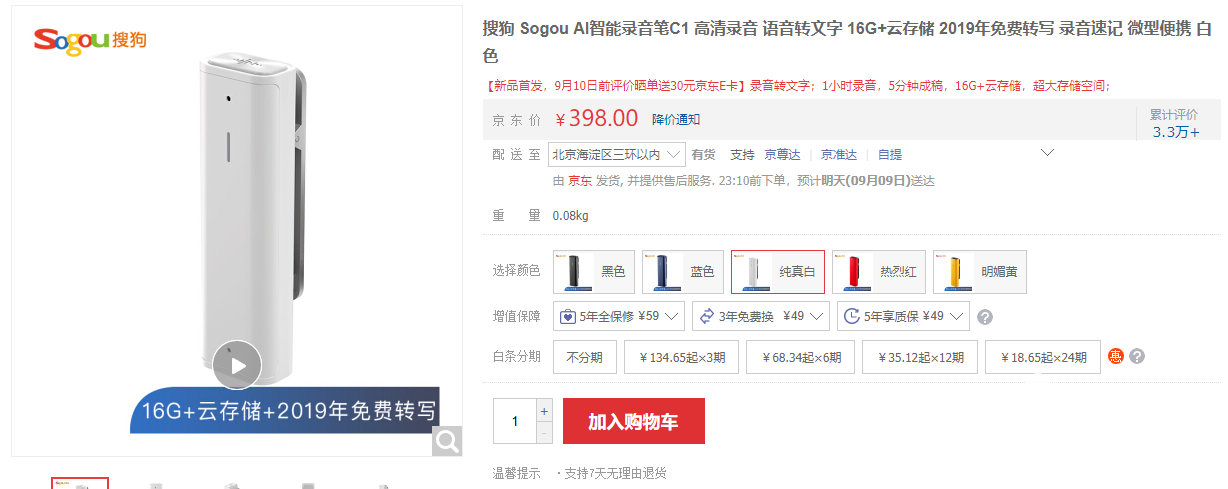Expand the delivery services chevron after 自提
This screenshot has height=489, width=1228.
(1048, 153)
